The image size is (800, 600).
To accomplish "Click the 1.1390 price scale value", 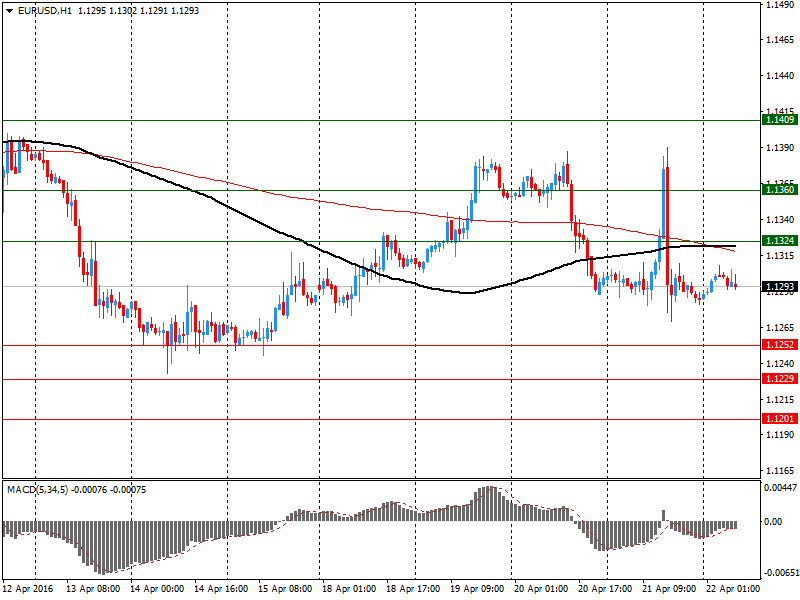I will coord(780,147).
